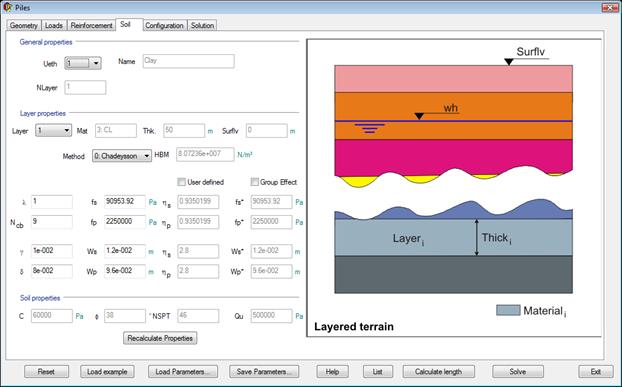Click the Save Parameters button
This screenshot has width=622, height=387.
pyautogui.click(x=264, y=372)
